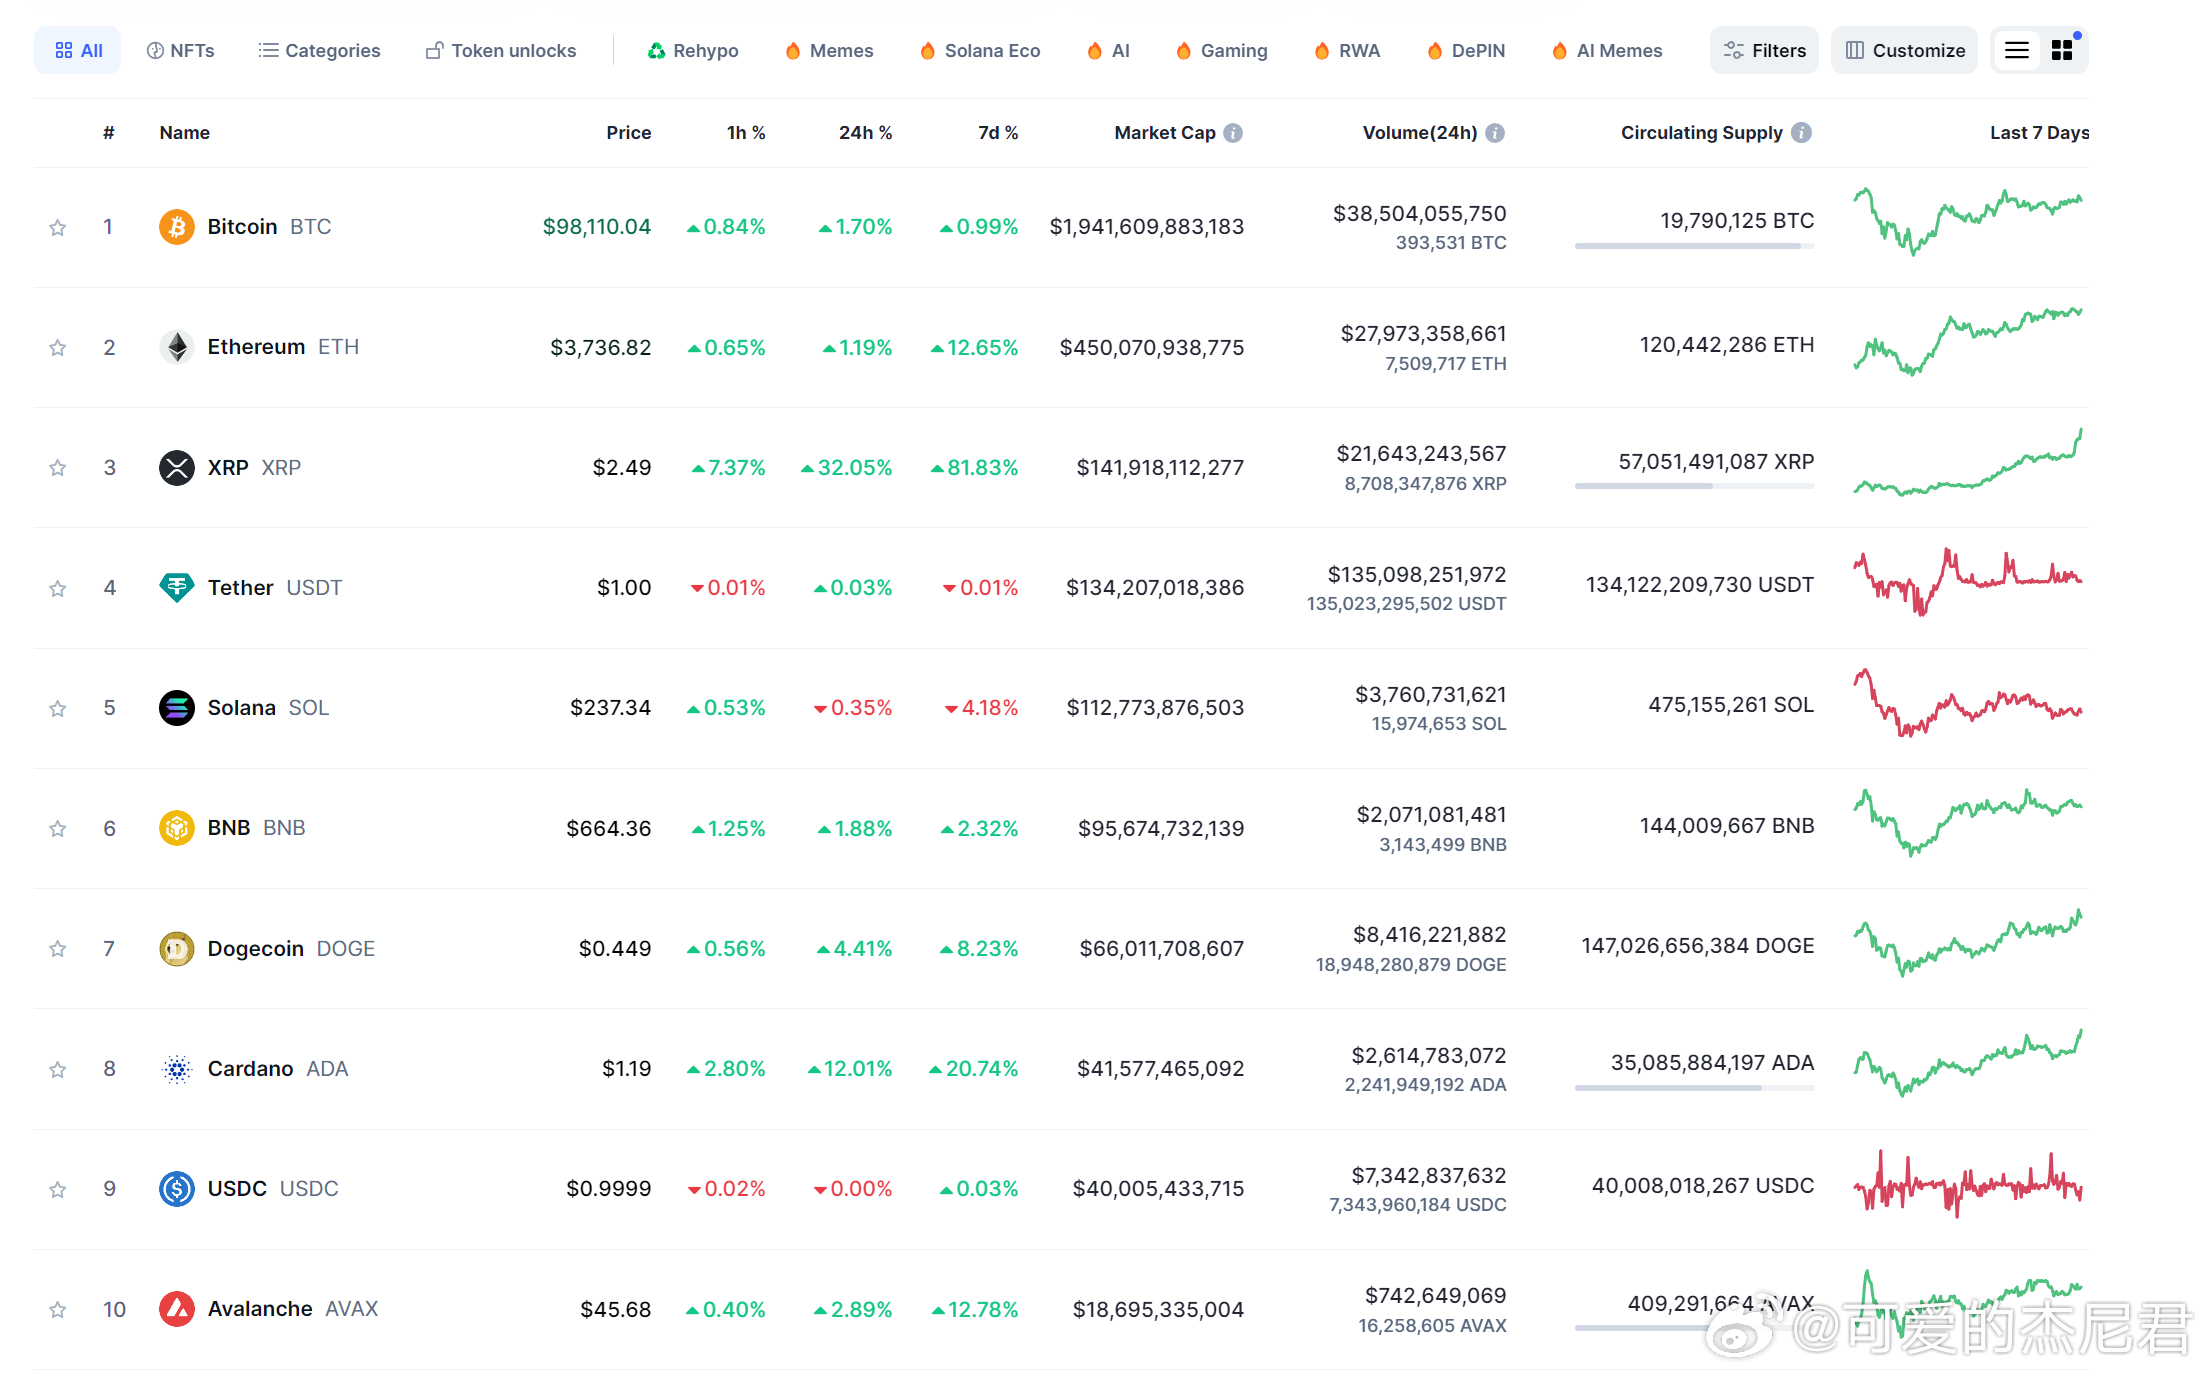The image size is (2211, 1381).
Task: Switch to list view icon
Action: [2017, 50]
